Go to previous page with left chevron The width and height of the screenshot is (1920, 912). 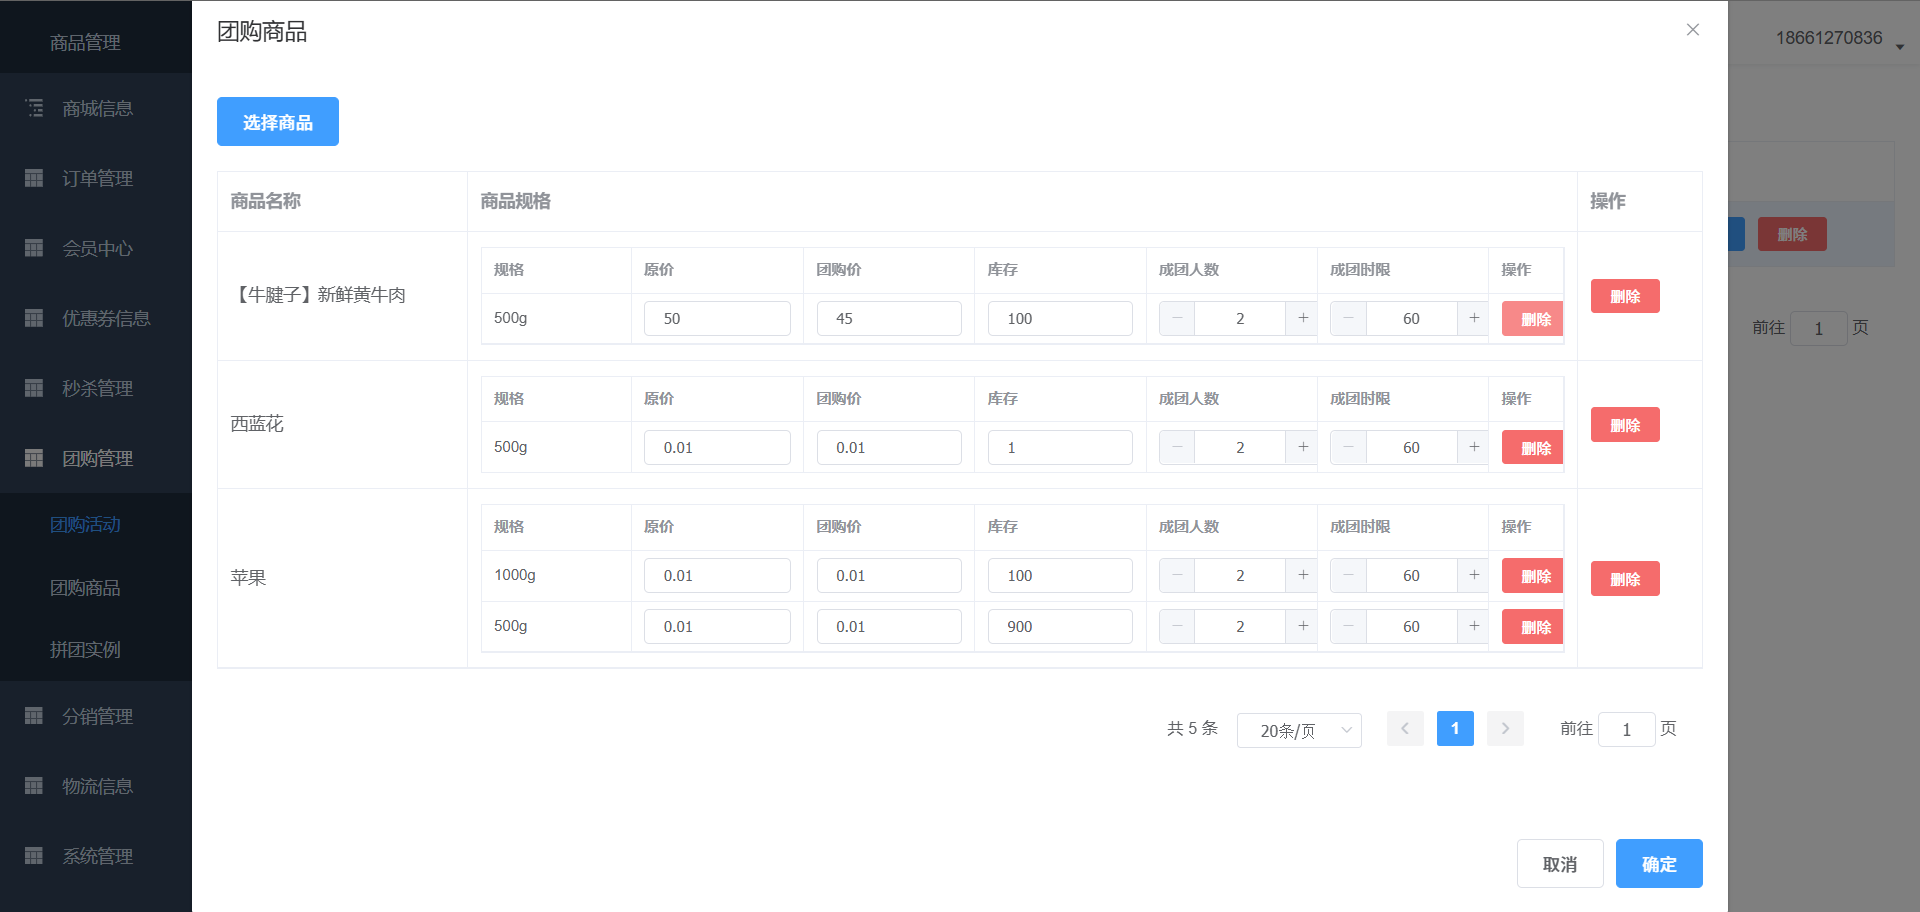[x=1405, y=729]
